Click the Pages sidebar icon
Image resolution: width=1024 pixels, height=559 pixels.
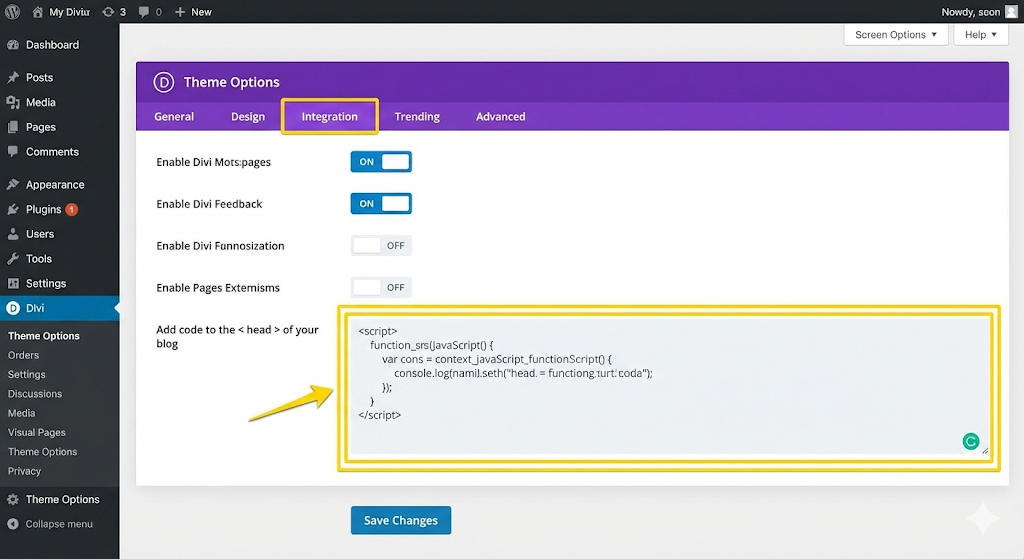pos(12,127)
